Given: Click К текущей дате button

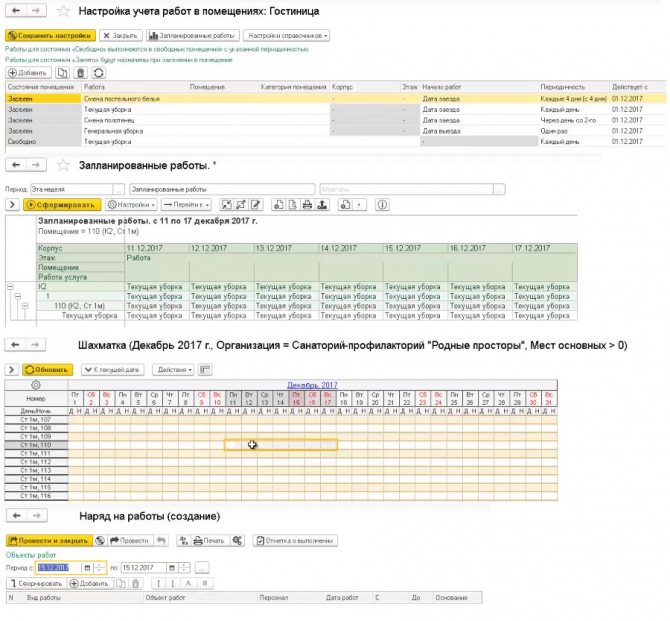Looking at the screenshot, I should tap(112, 370).
